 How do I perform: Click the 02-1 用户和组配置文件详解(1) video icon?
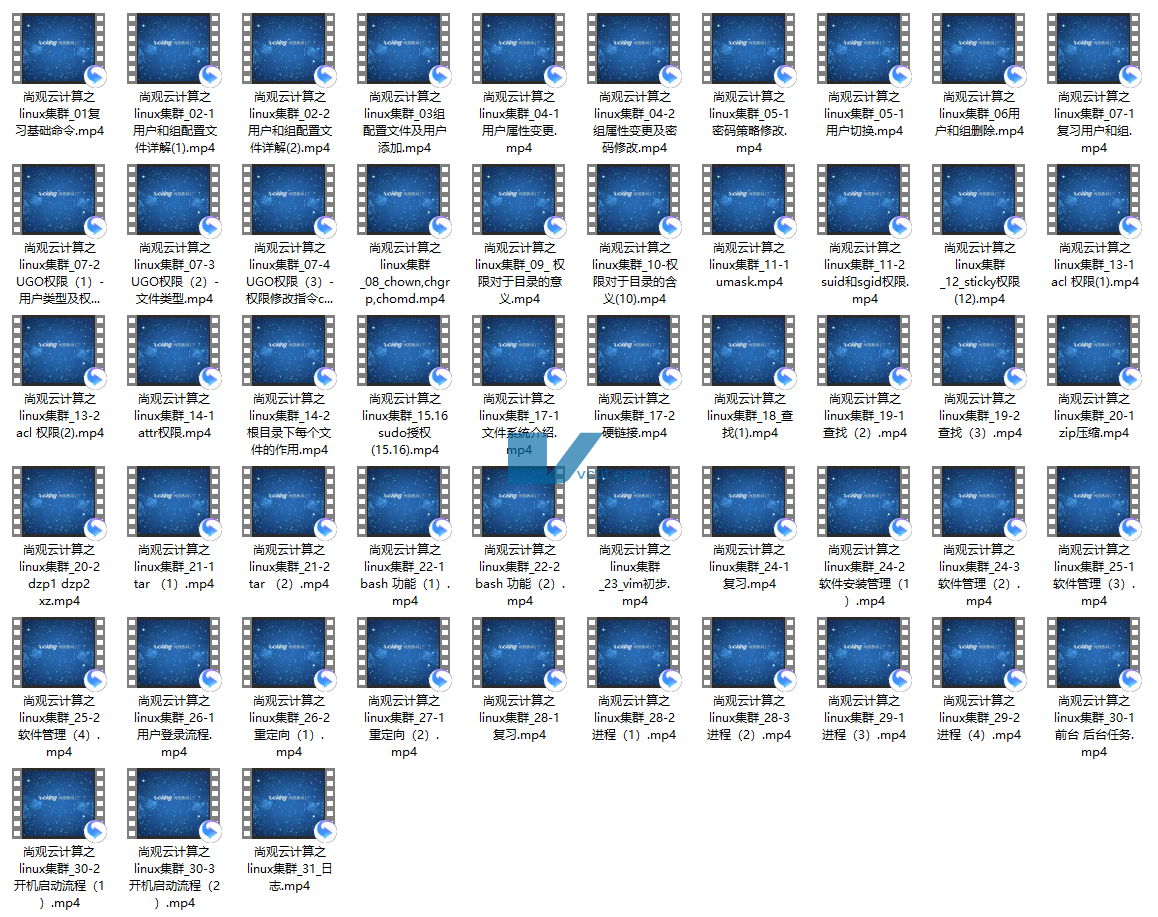(174, 48)
